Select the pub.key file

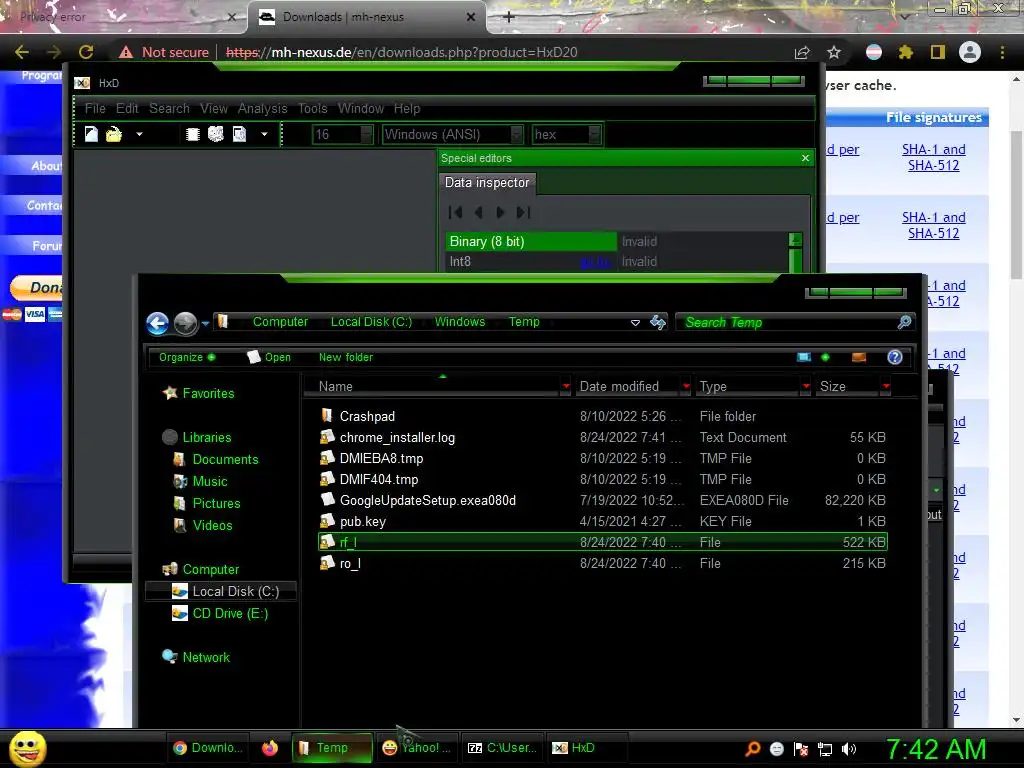pos(602,521)
